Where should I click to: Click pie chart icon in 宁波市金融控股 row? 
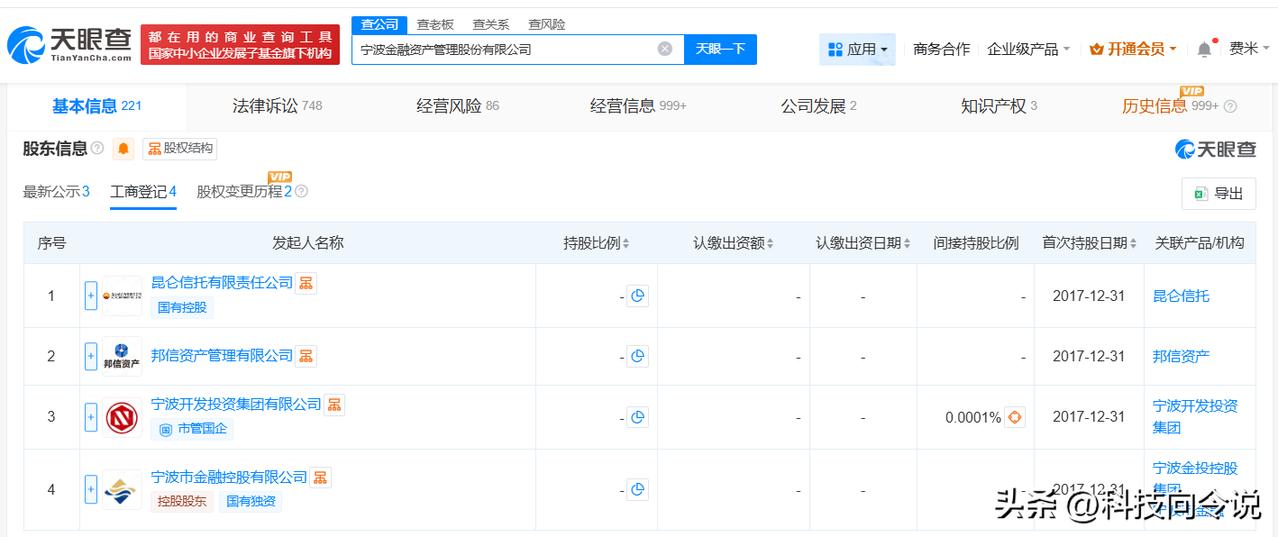[x=637, y=489]
